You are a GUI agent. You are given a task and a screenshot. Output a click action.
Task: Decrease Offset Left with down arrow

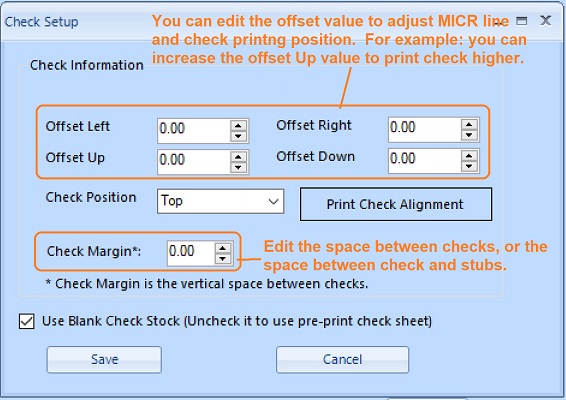[x=238, y=136]
